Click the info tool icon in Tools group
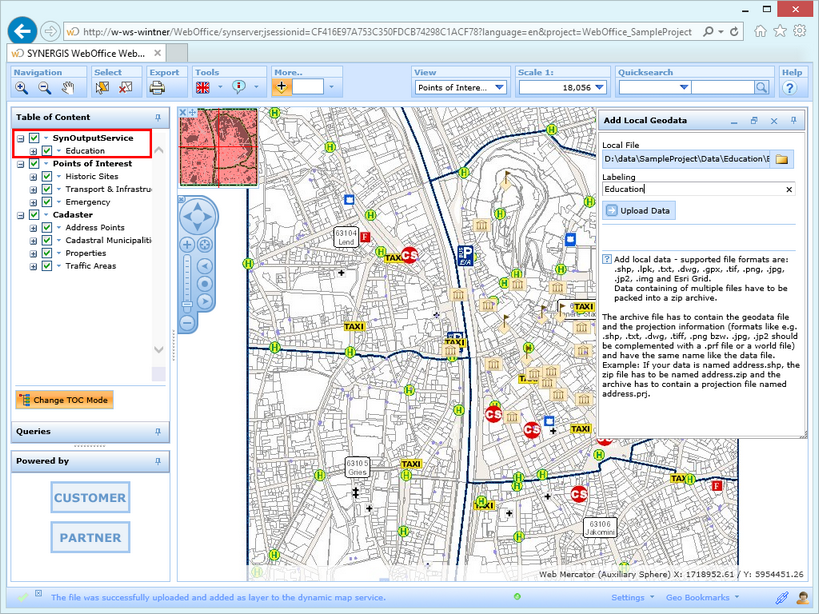This screenshot has width=819, height=614. (x=238, y=88)
